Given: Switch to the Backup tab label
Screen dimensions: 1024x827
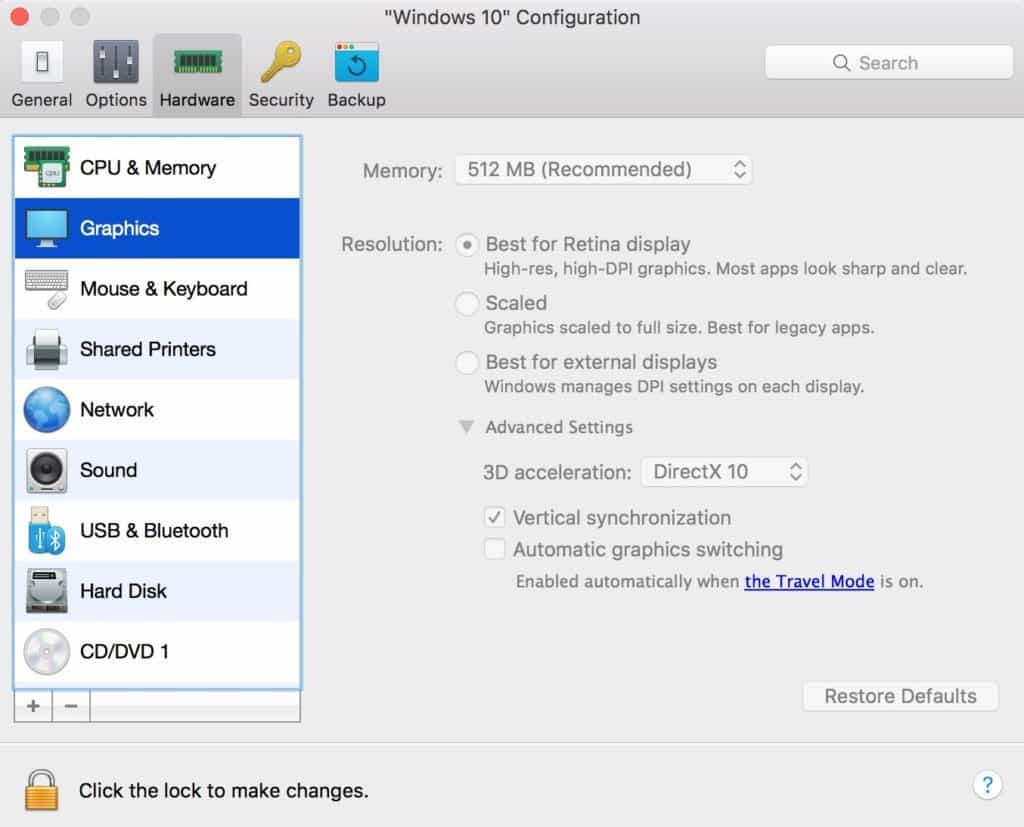Looking at the screenshot, I should click(357, 100).
